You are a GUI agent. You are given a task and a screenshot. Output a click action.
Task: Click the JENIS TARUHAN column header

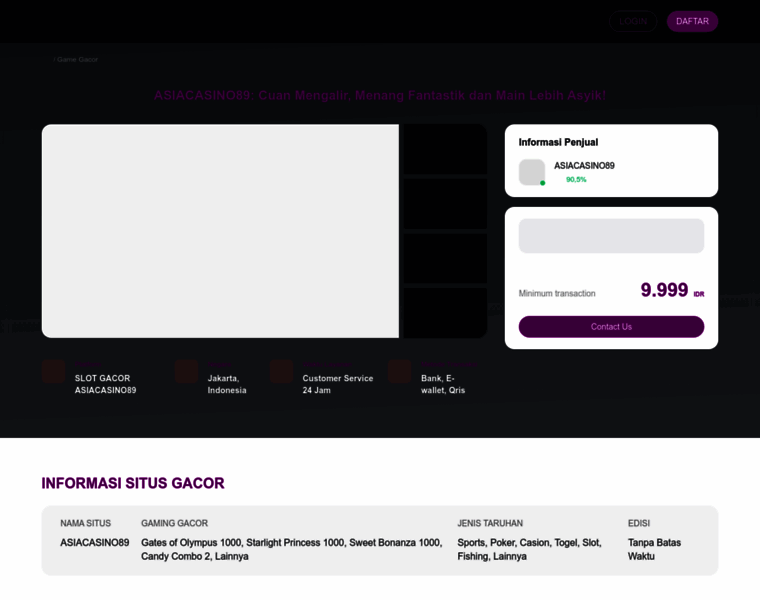coord(490,523)
